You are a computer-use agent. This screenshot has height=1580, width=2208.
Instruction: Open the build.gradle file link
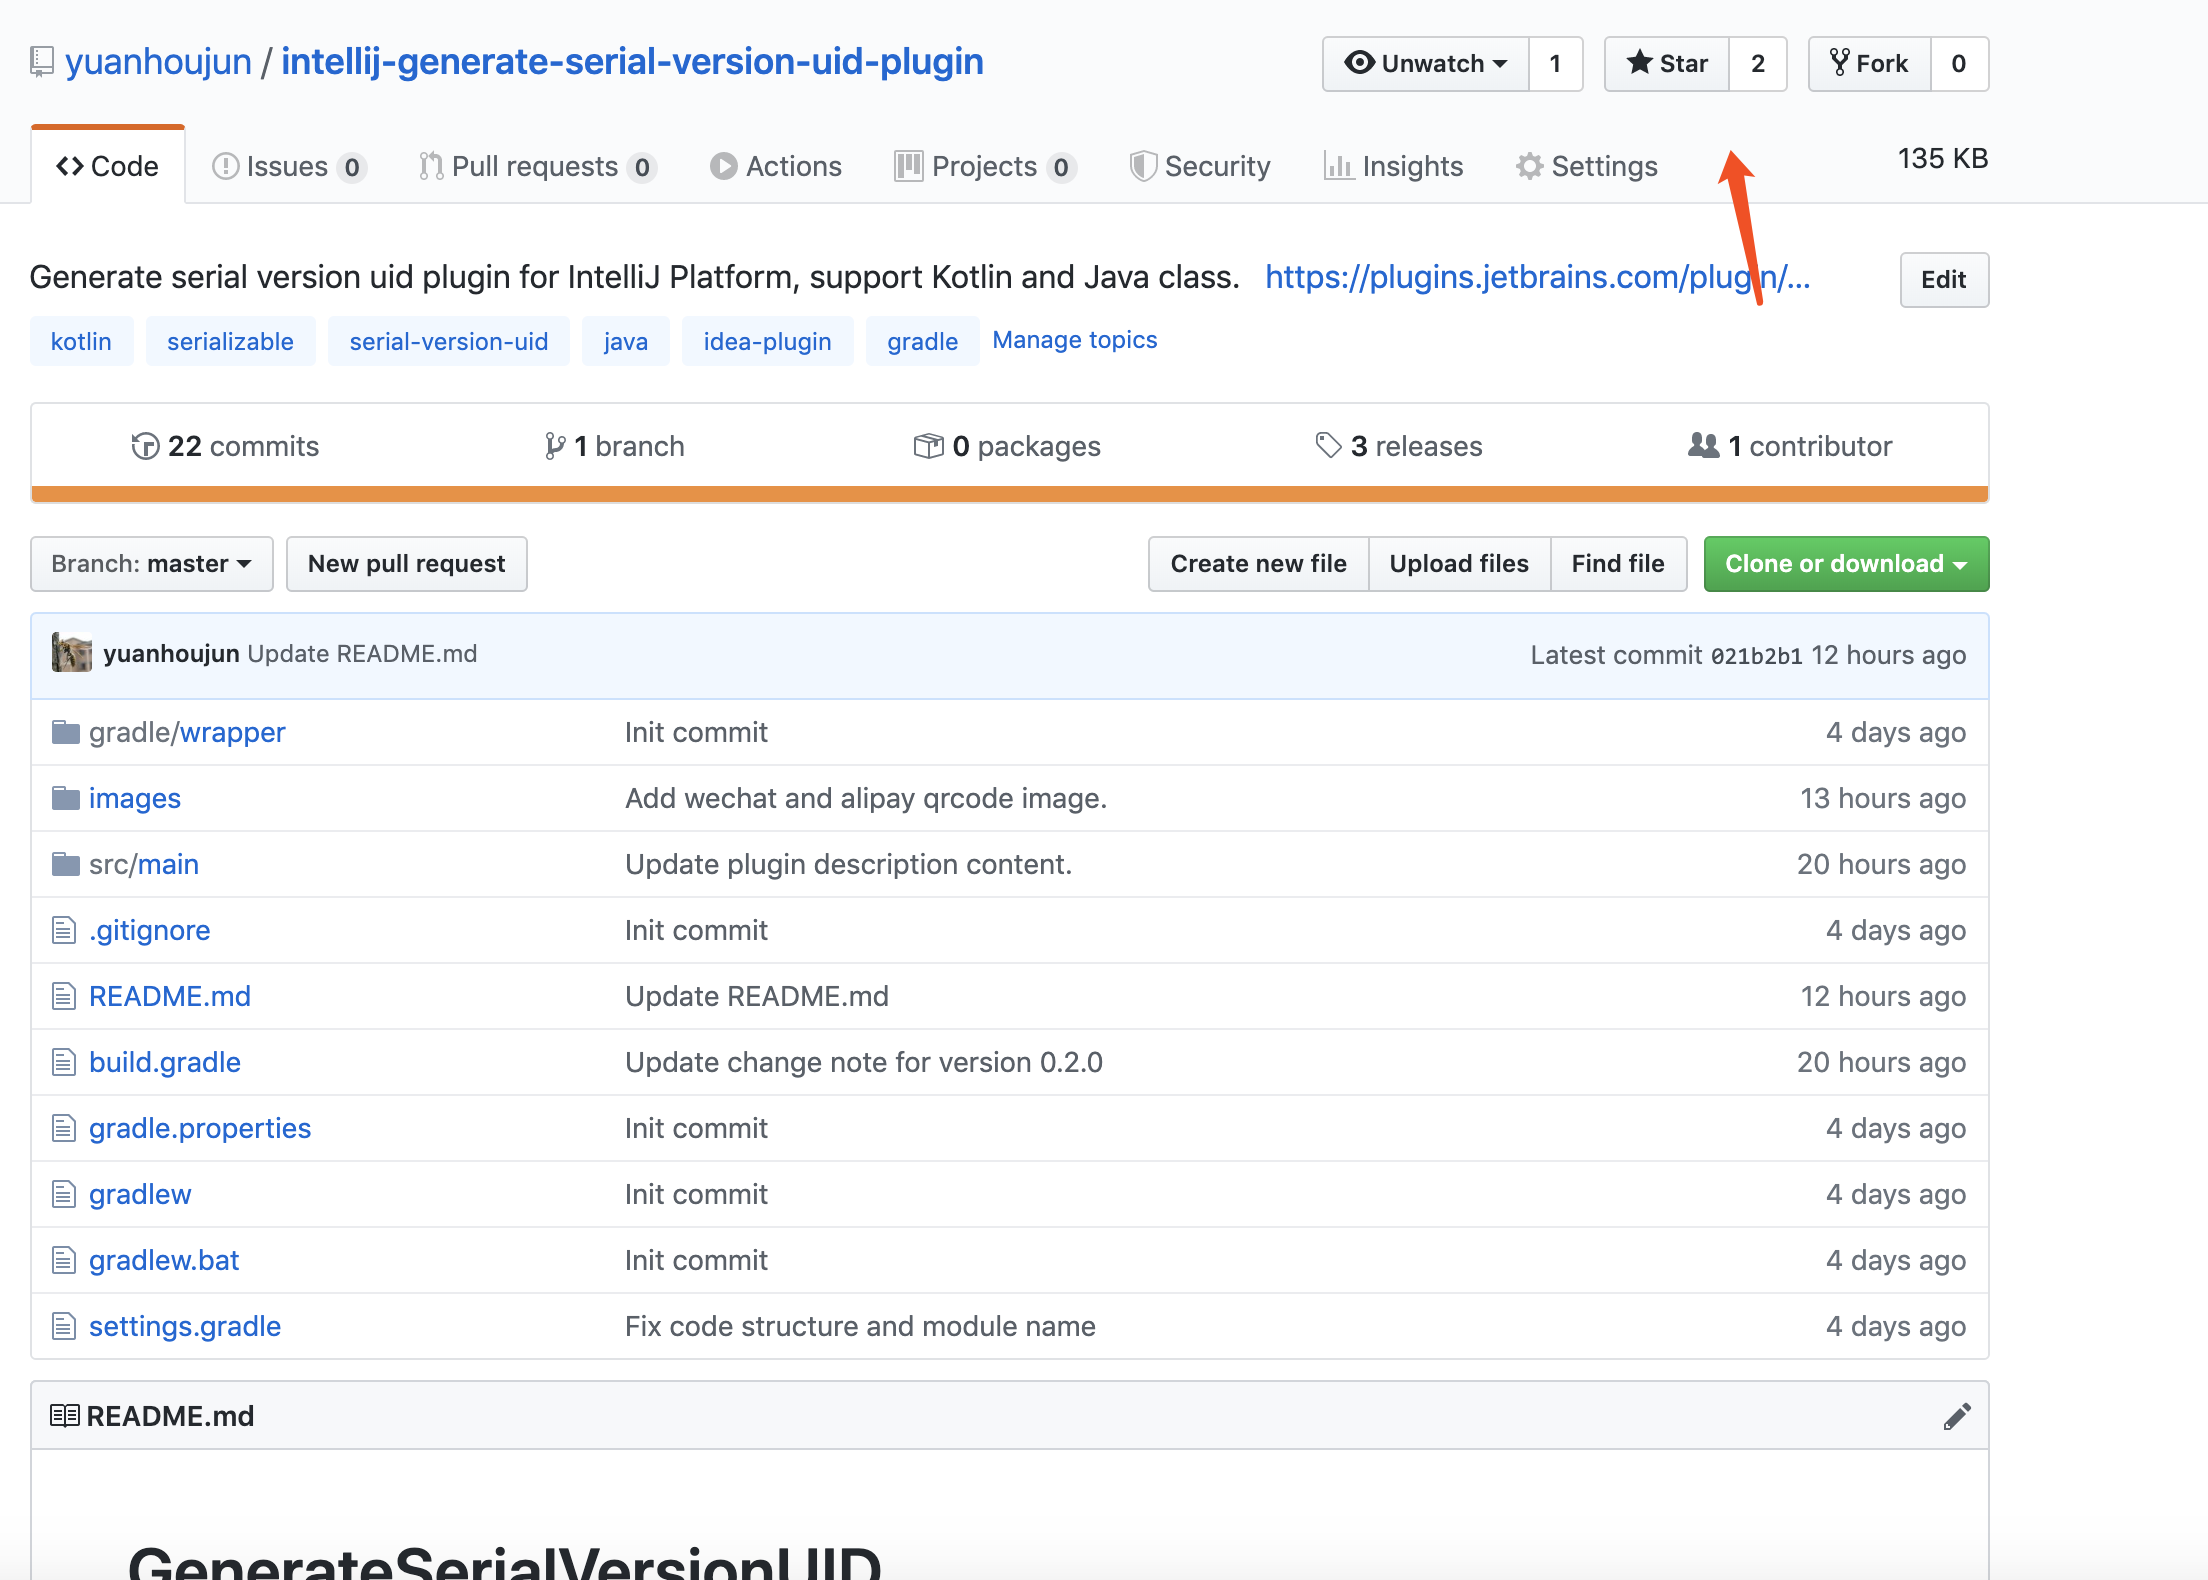[x=165, y=1062]
